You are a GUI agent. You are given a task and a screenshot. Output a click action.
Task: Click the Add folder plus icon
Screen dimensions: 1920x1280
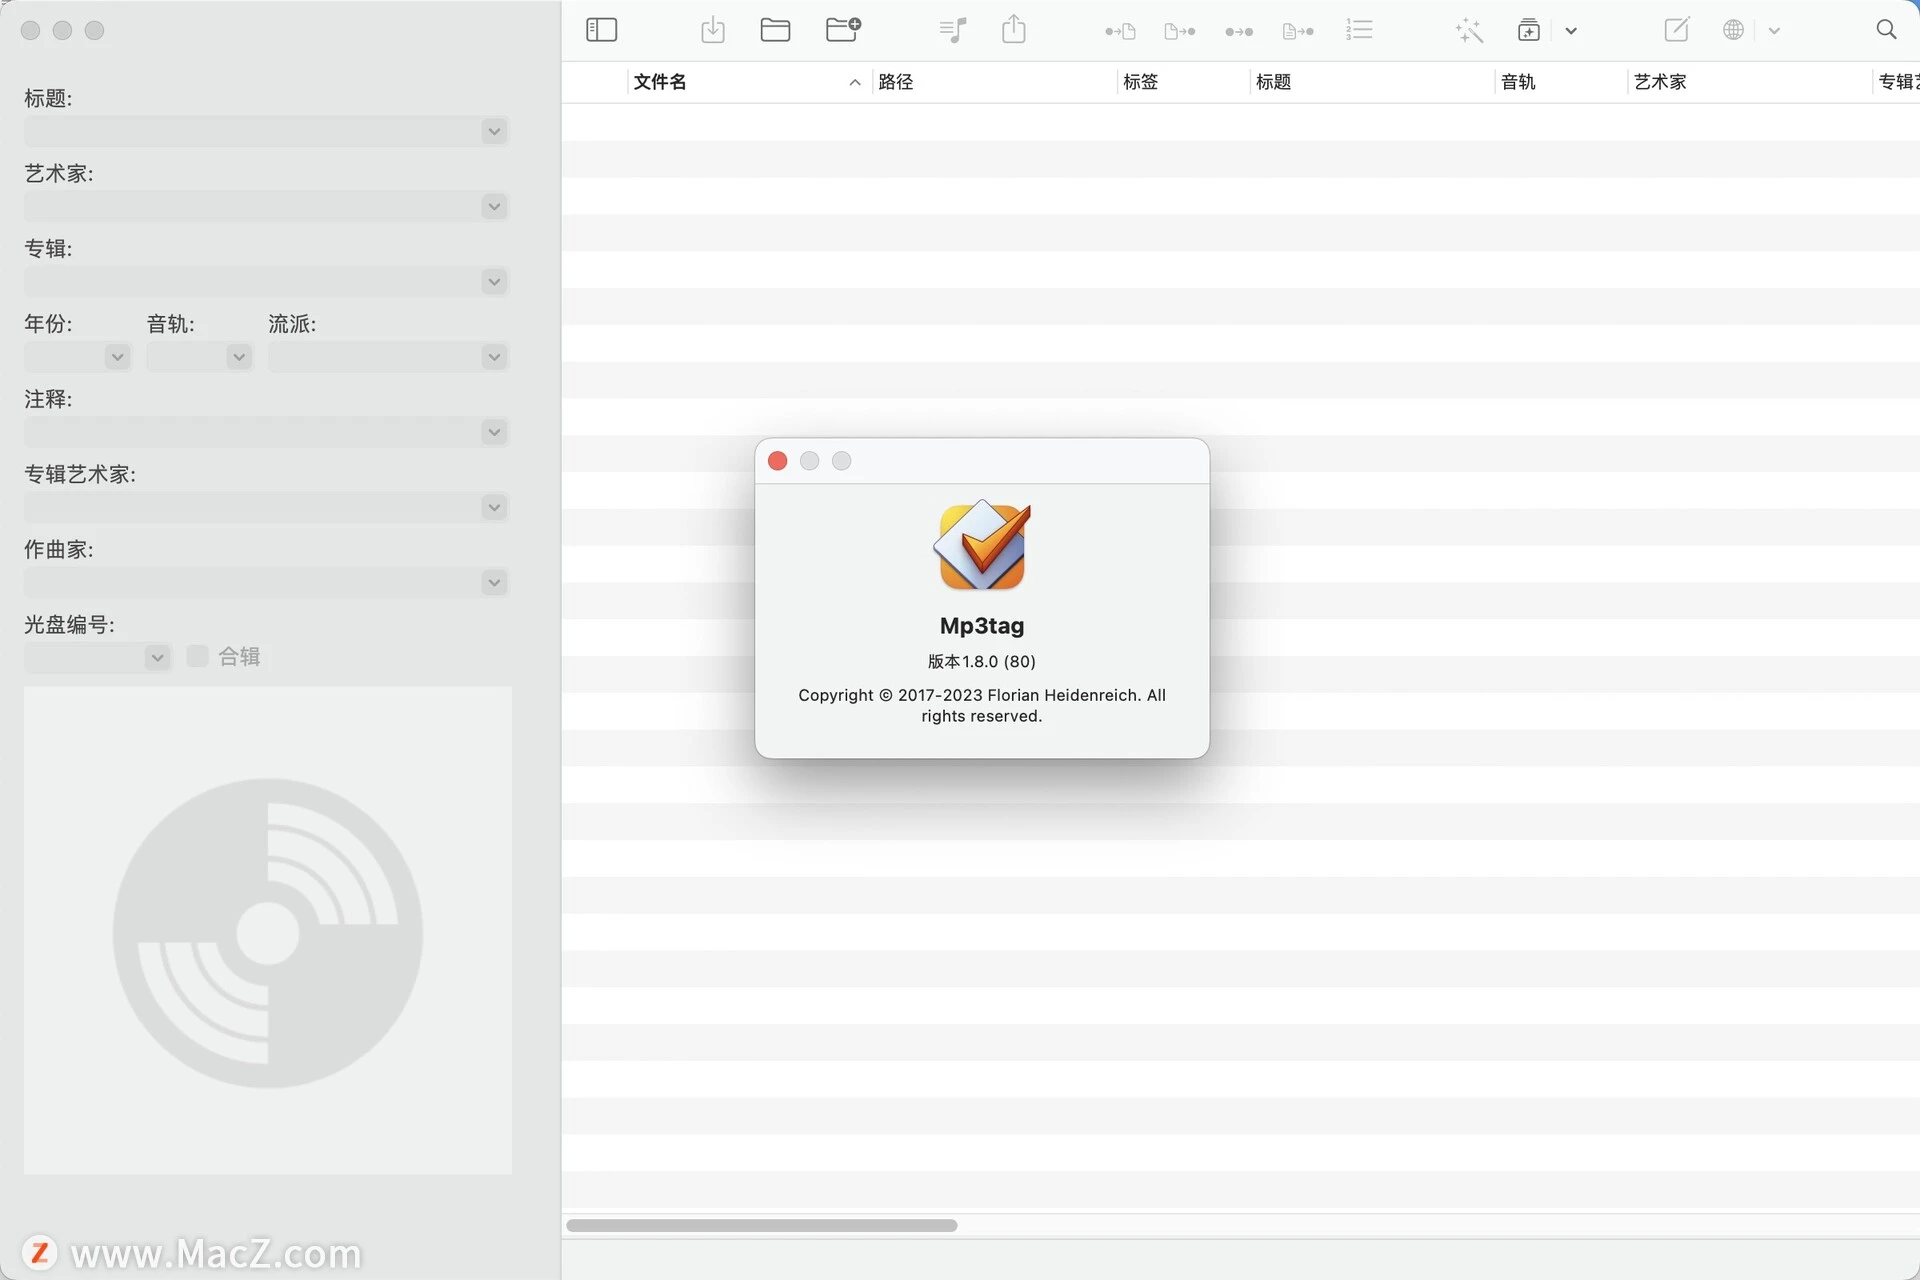843,30
